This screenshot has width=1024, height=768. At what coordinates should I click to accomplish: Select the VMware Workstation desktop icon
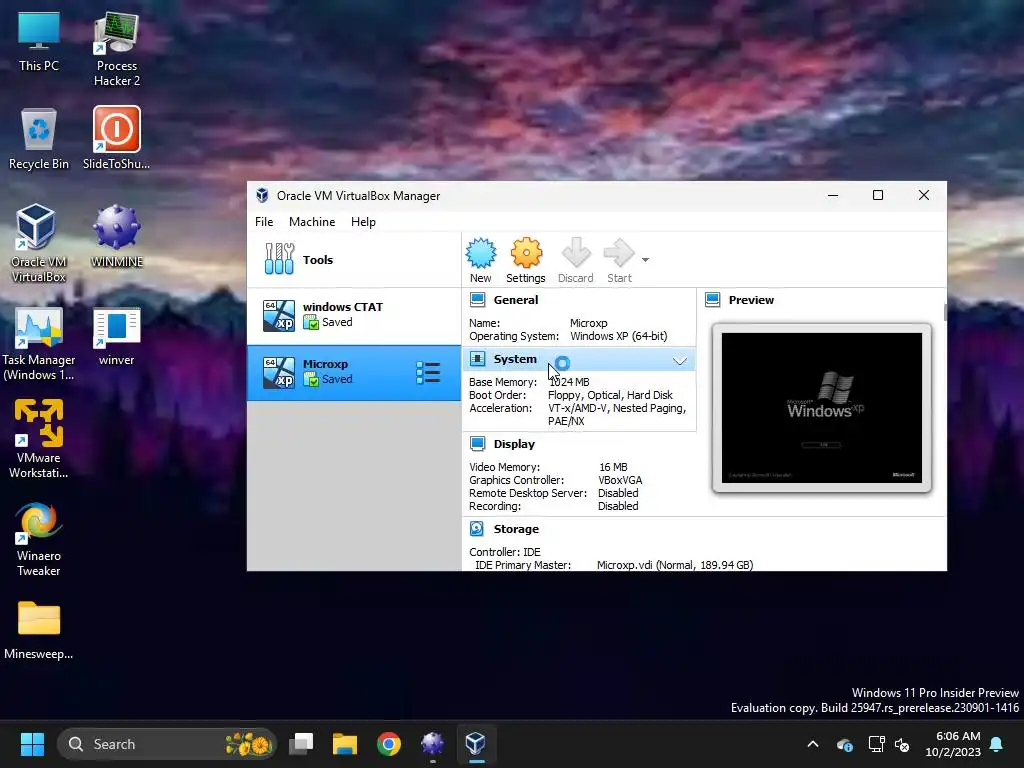coord(39,439)
